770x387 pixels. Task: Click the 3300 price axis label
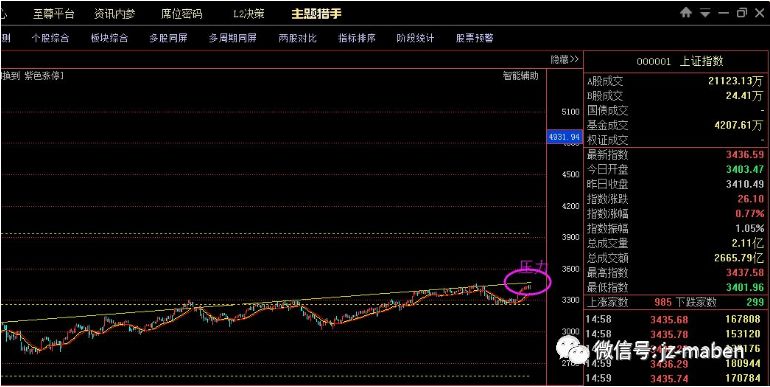570,300
